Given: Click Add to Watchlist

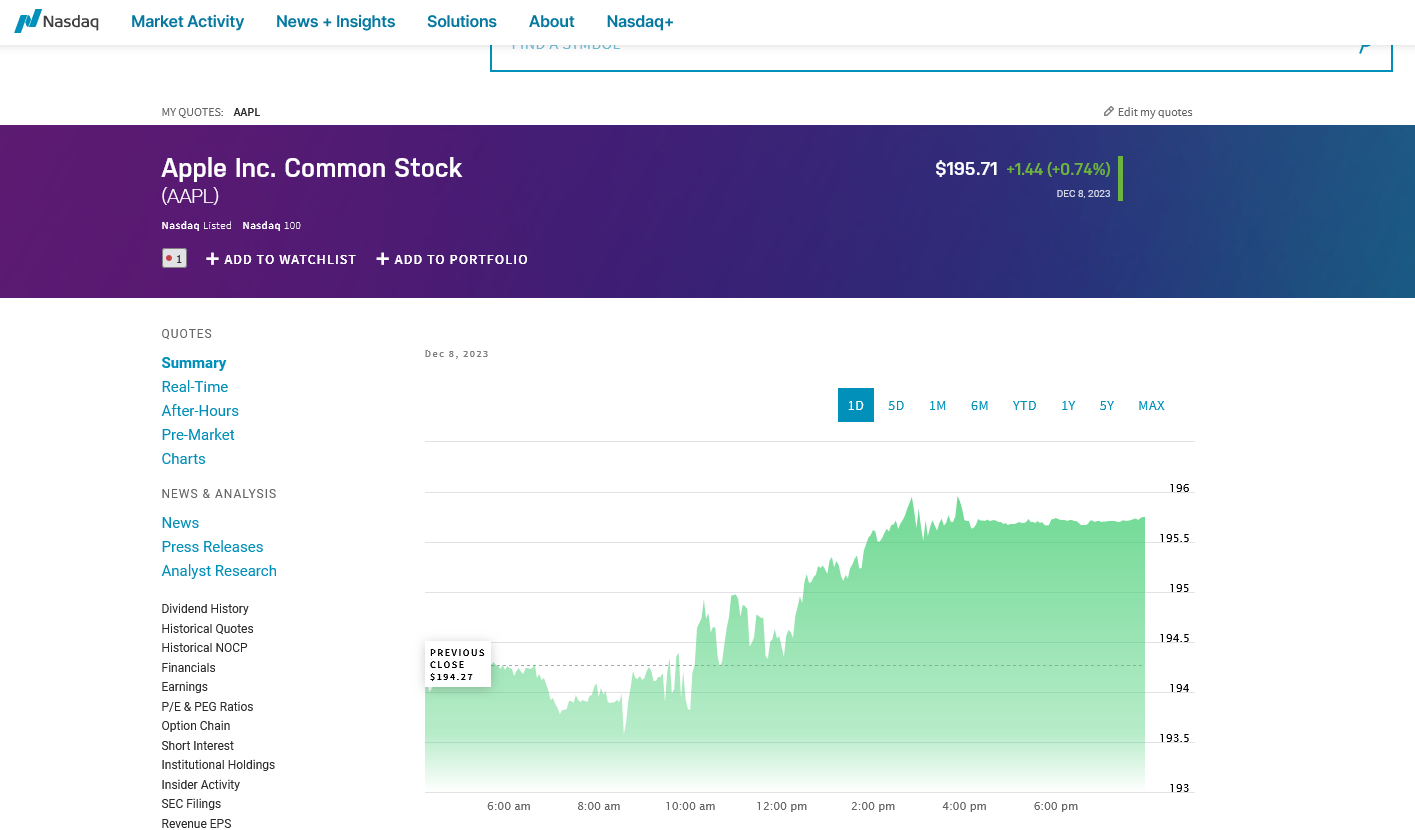Looking at the screenshot, I should (x=281, y=259).
